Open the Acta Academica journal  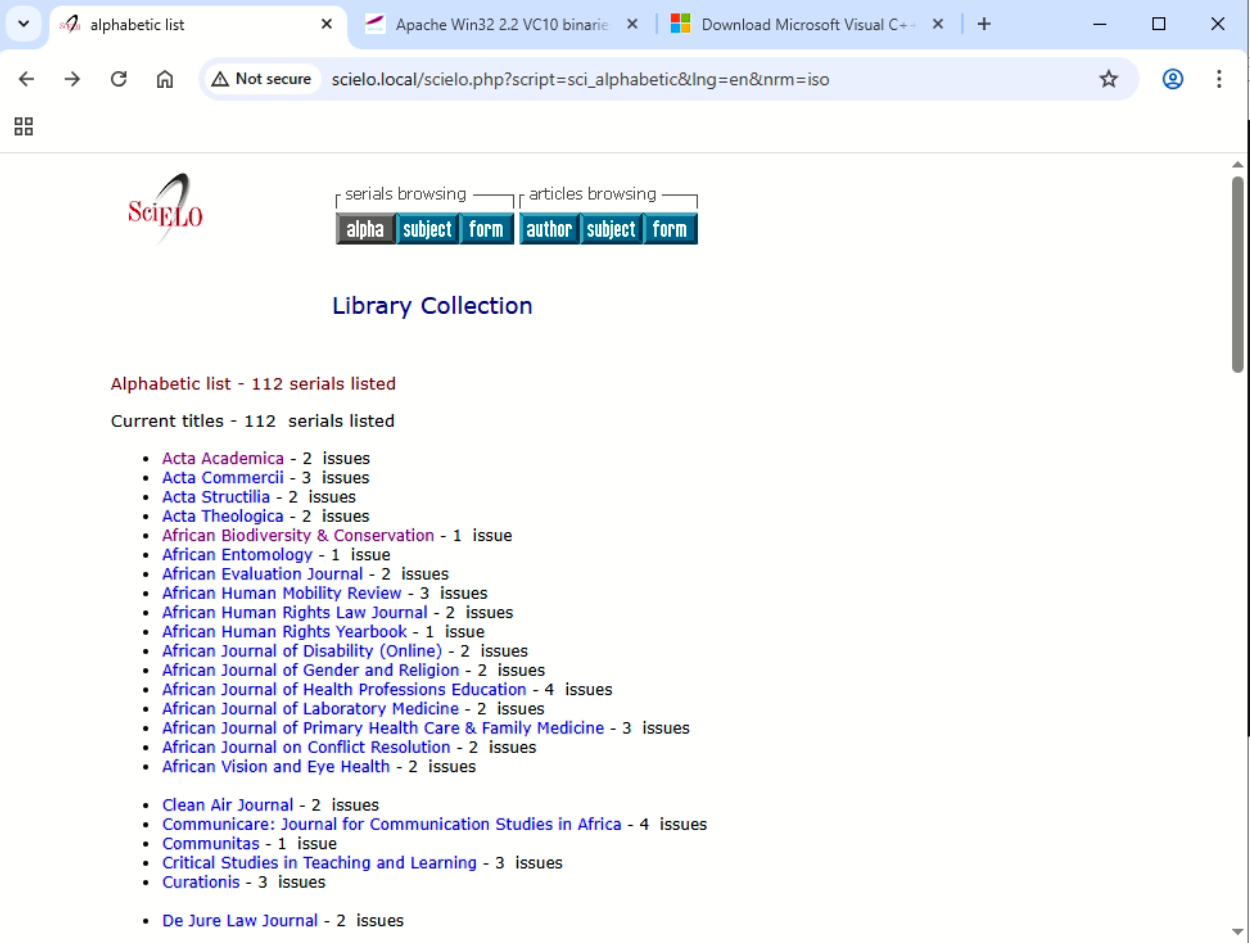[222, 458]
